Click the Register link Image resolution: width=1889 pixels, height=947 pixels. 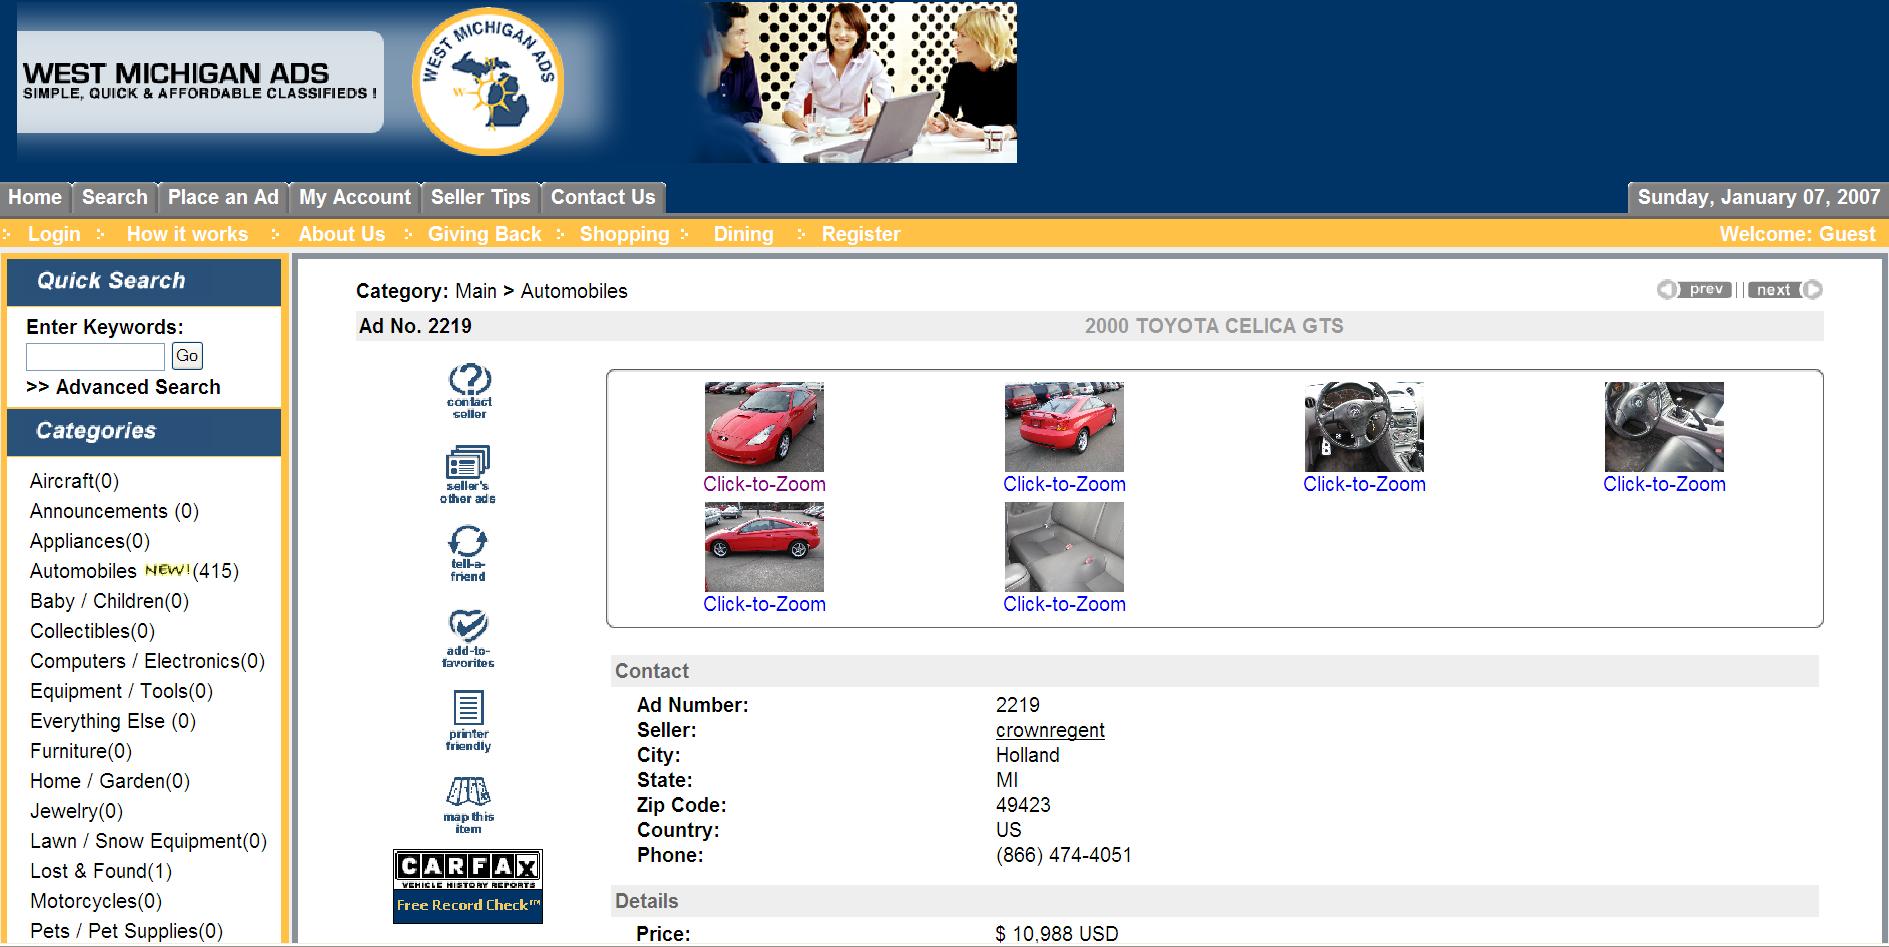pyautogui.click(x=861, y=234)
